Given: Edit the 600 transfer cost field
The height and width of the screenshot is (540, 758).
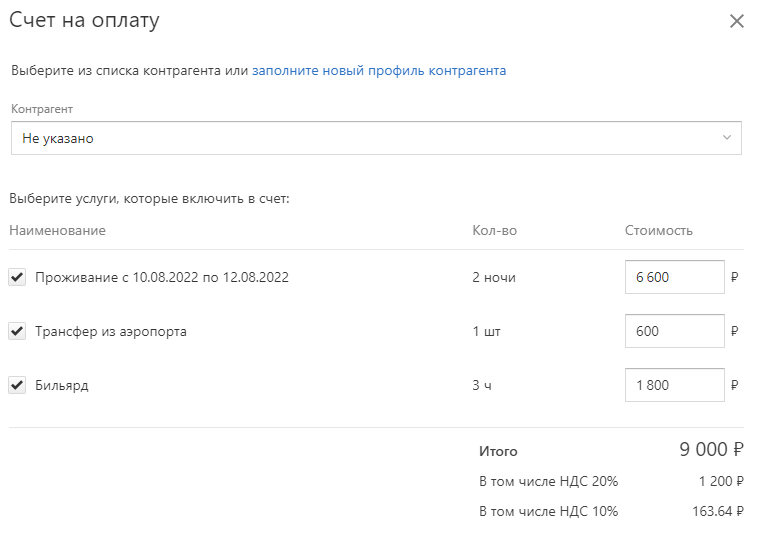Looking at the screenshot, I should pyautogui.click(x=674, y=331).
